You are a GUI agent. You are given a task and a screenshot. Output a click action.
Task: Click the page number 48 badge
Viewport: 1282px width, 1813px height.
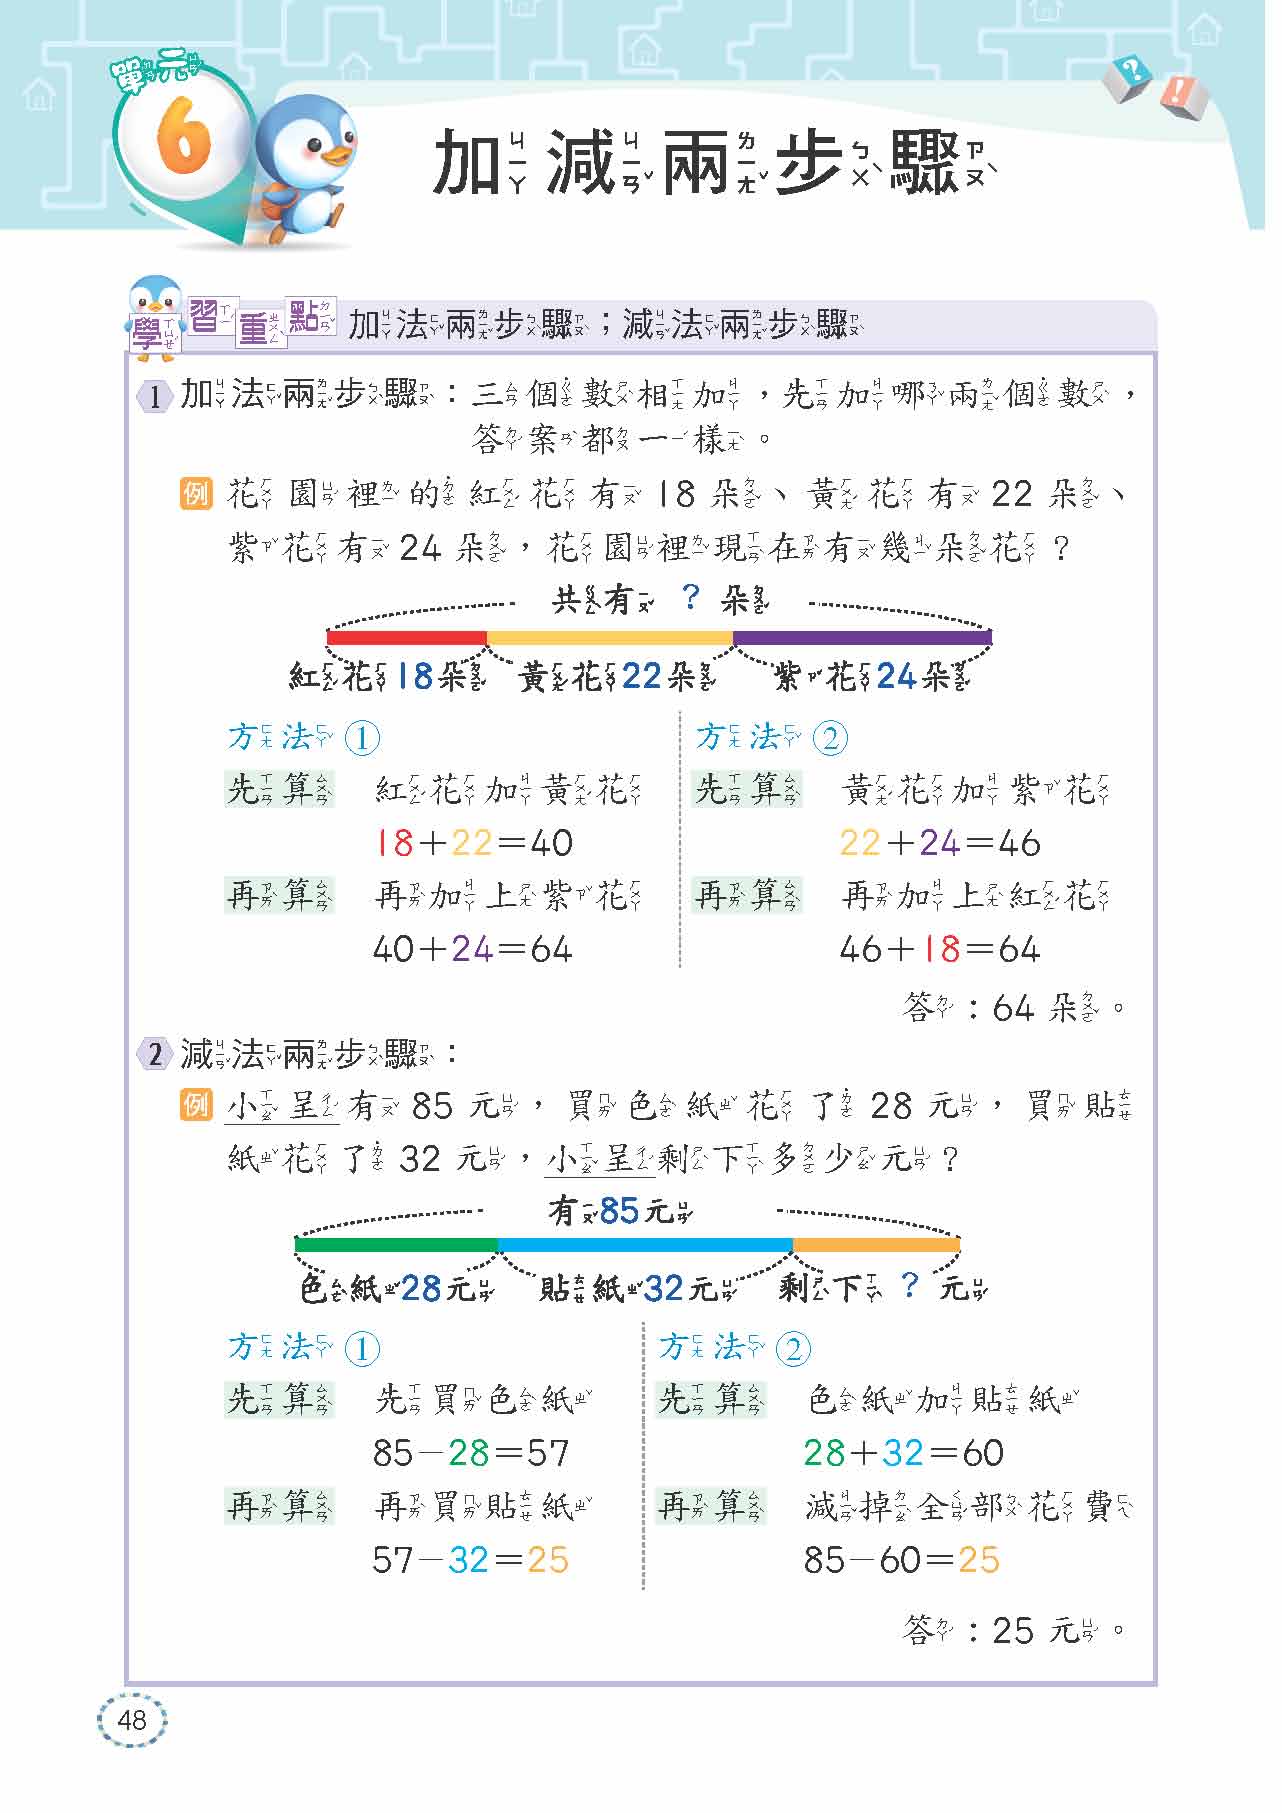click(x=132, y=1720)
